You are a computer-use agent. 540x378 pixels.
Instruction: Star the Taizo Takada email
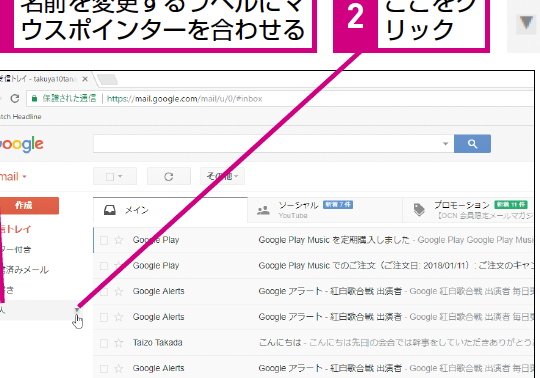tap(119, 343)
